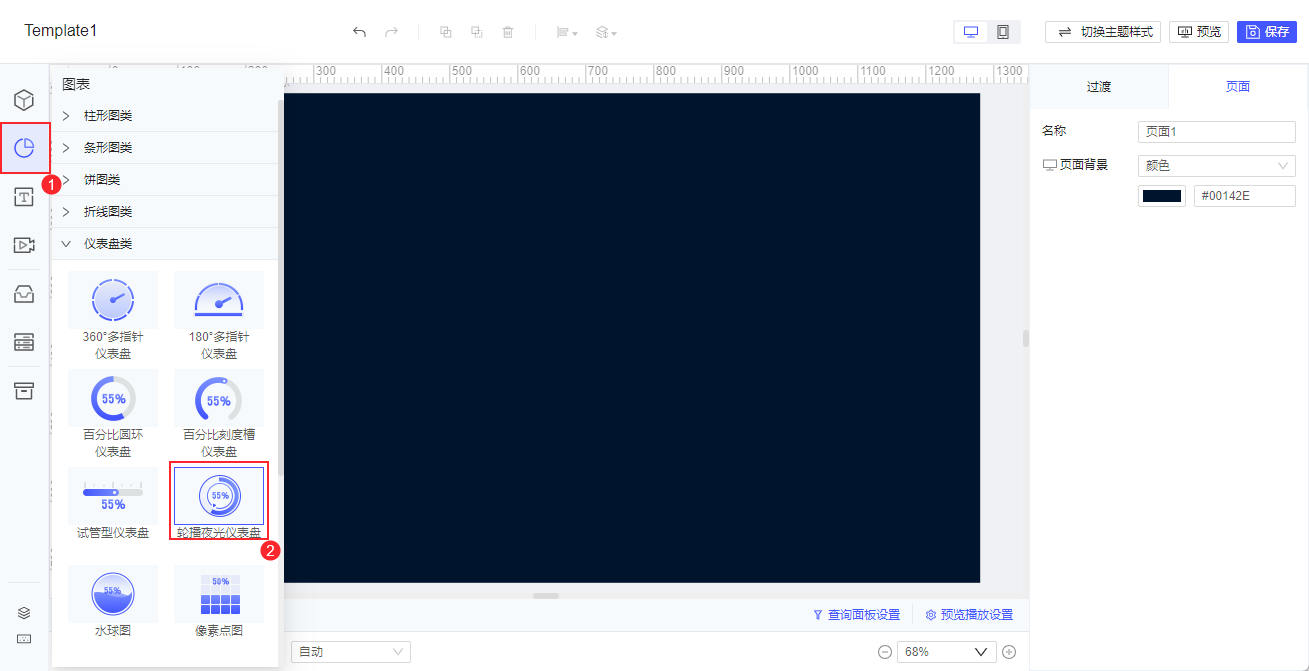
Task: Click the zoom out minus icon
Action: pyautogui.click(x=885, y=652)
